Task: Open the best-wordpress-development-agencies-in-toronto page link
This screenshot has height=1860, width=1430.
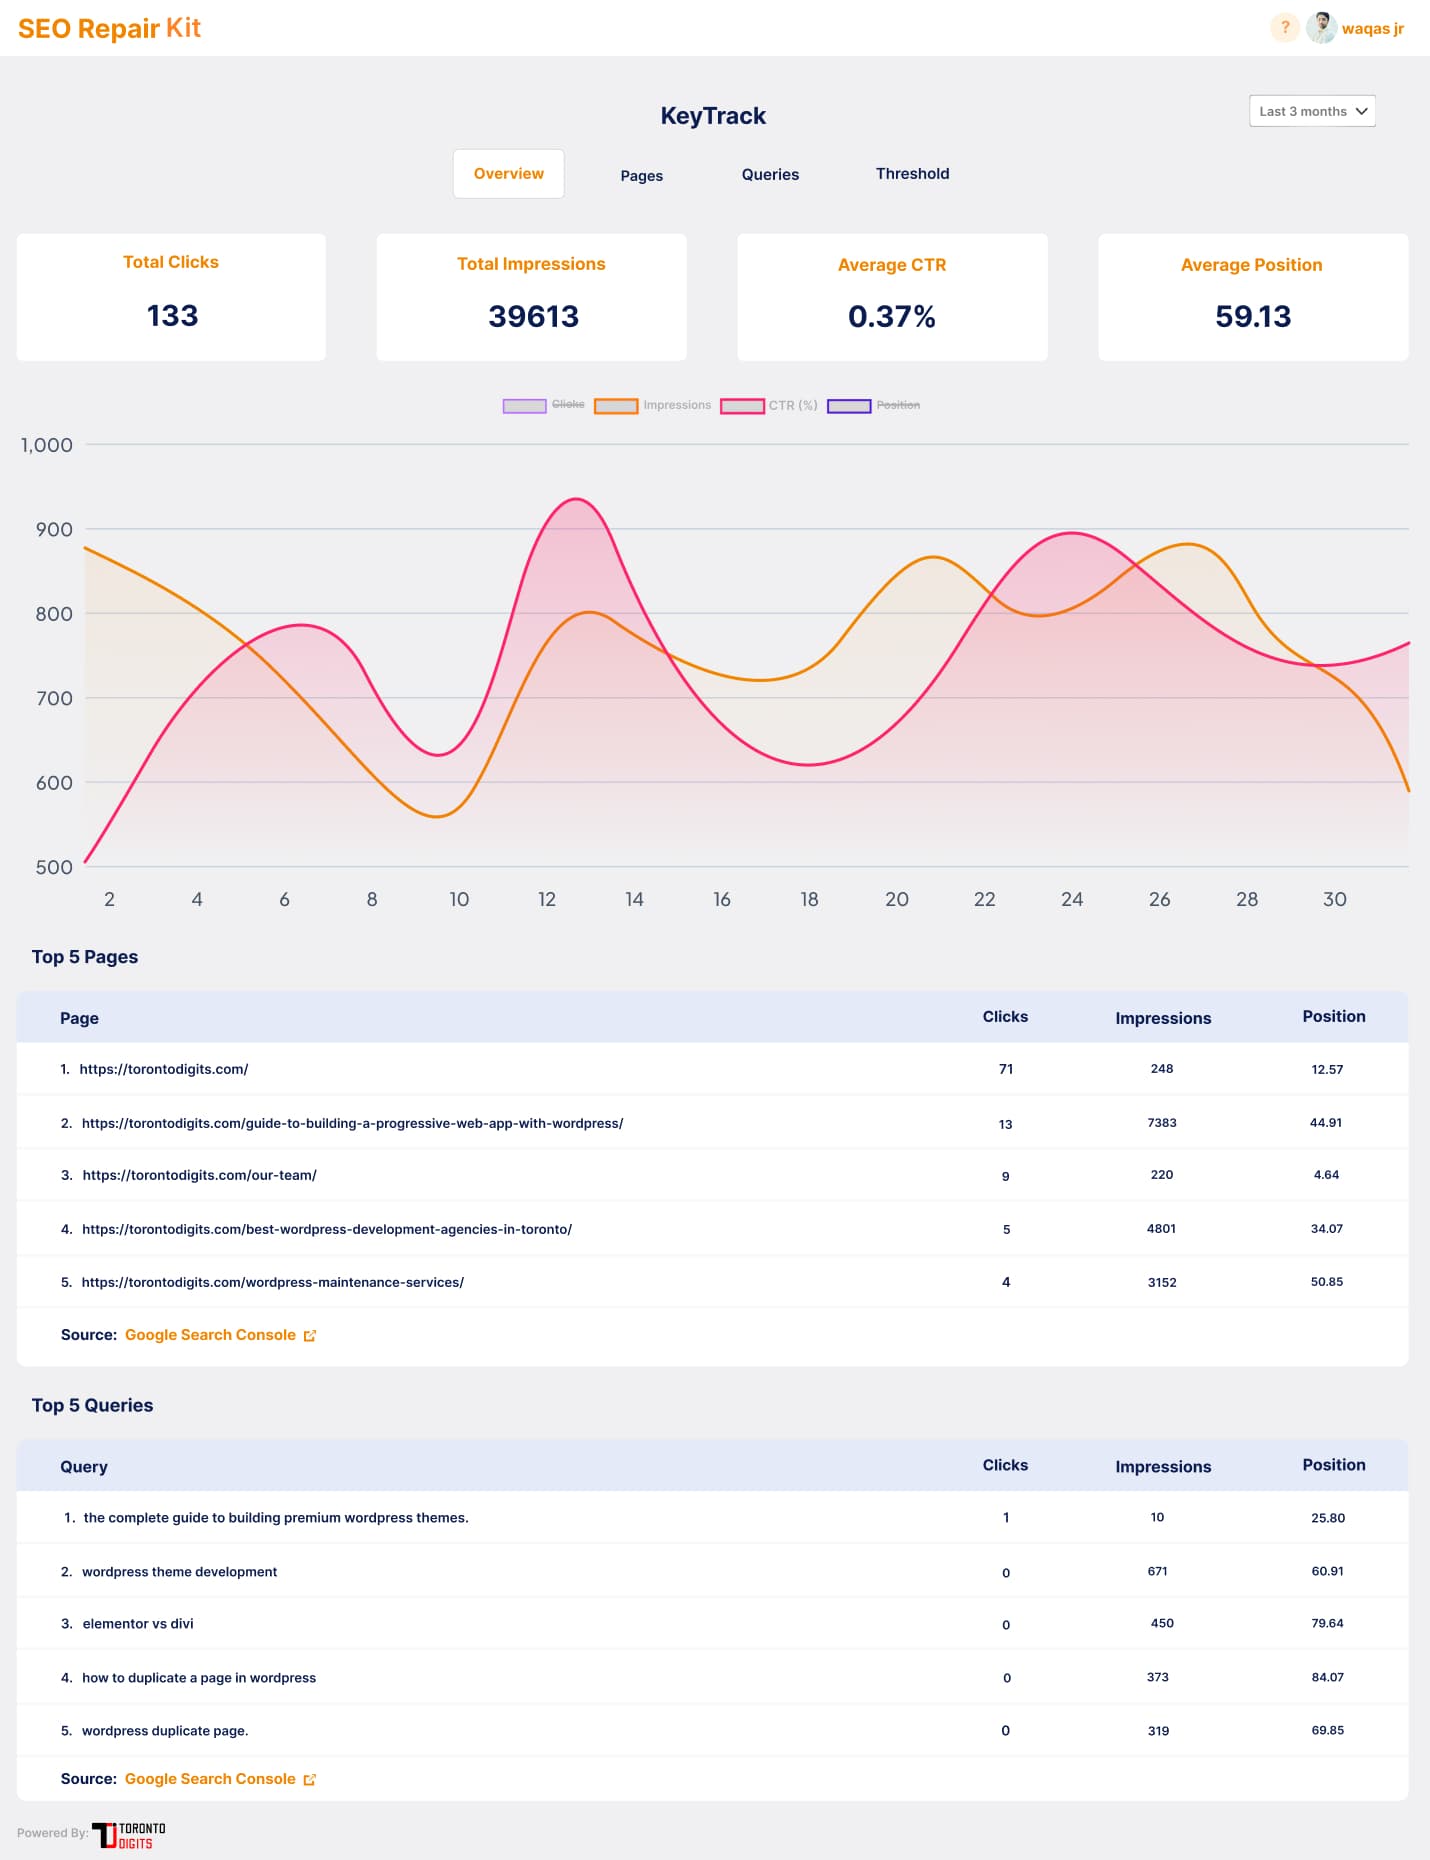Action: [x=327, y=1229]
